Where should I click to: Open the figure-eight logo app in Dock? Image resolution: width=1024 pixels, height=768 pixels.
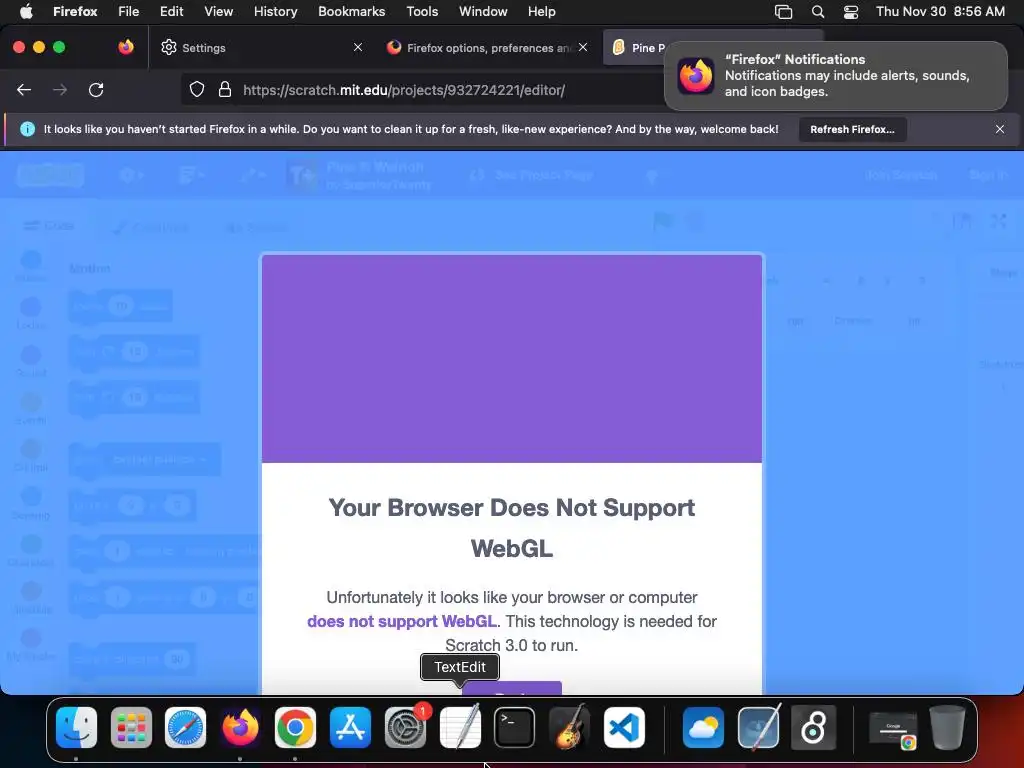813,728
